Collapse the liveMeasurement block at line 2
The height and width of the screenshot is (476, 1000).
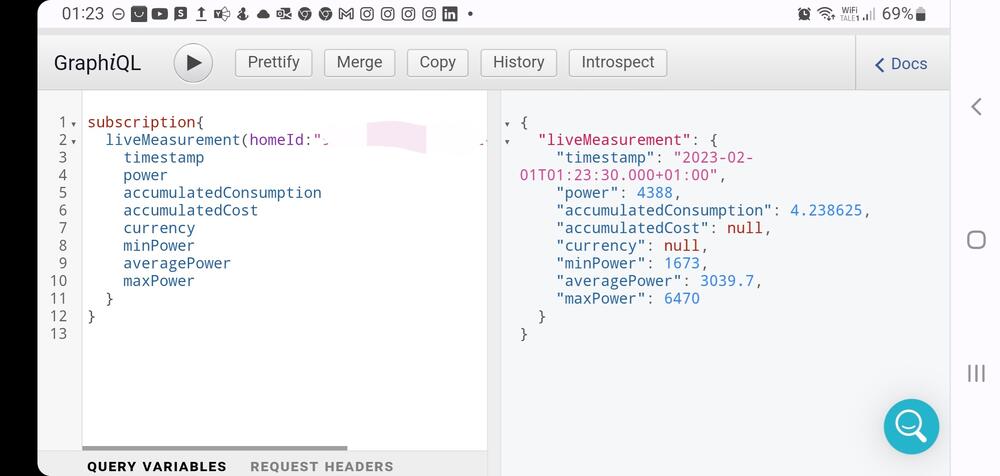point(74,141)
